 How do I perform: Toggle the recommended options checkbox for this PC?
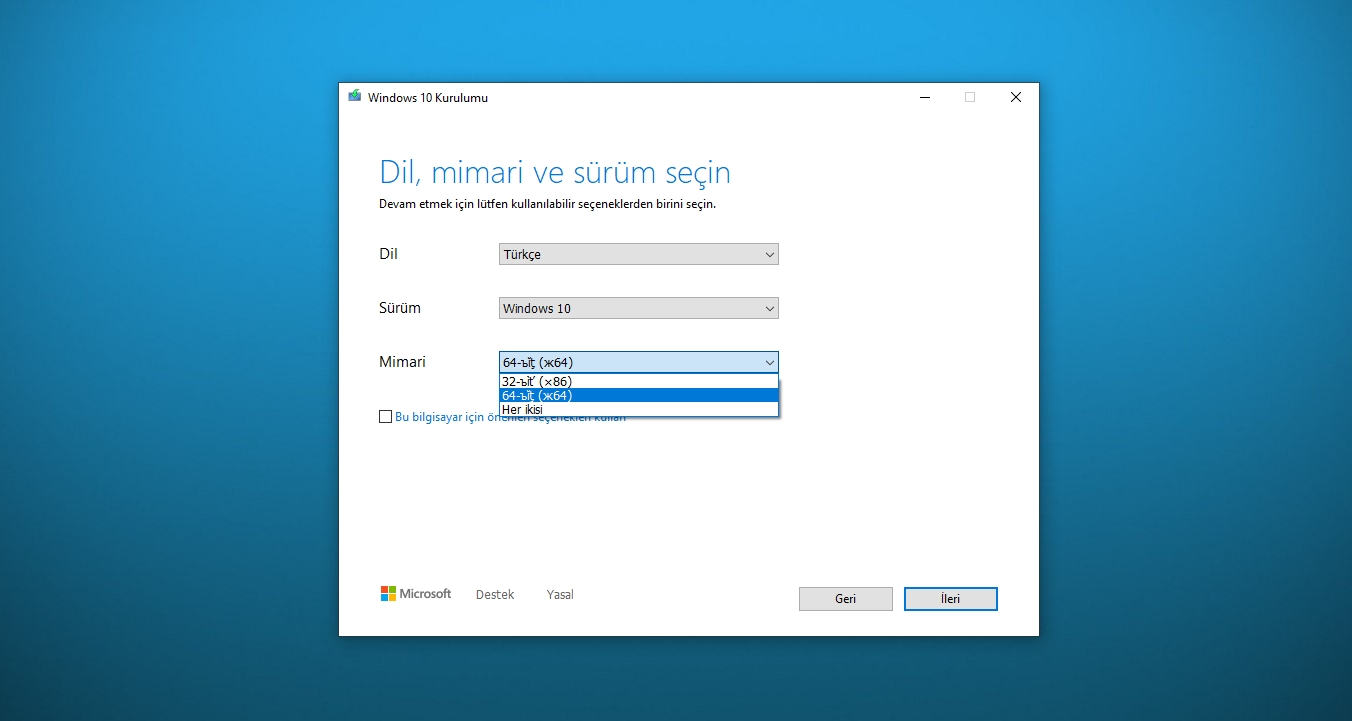pyautogui.click(x=386, y=417)
